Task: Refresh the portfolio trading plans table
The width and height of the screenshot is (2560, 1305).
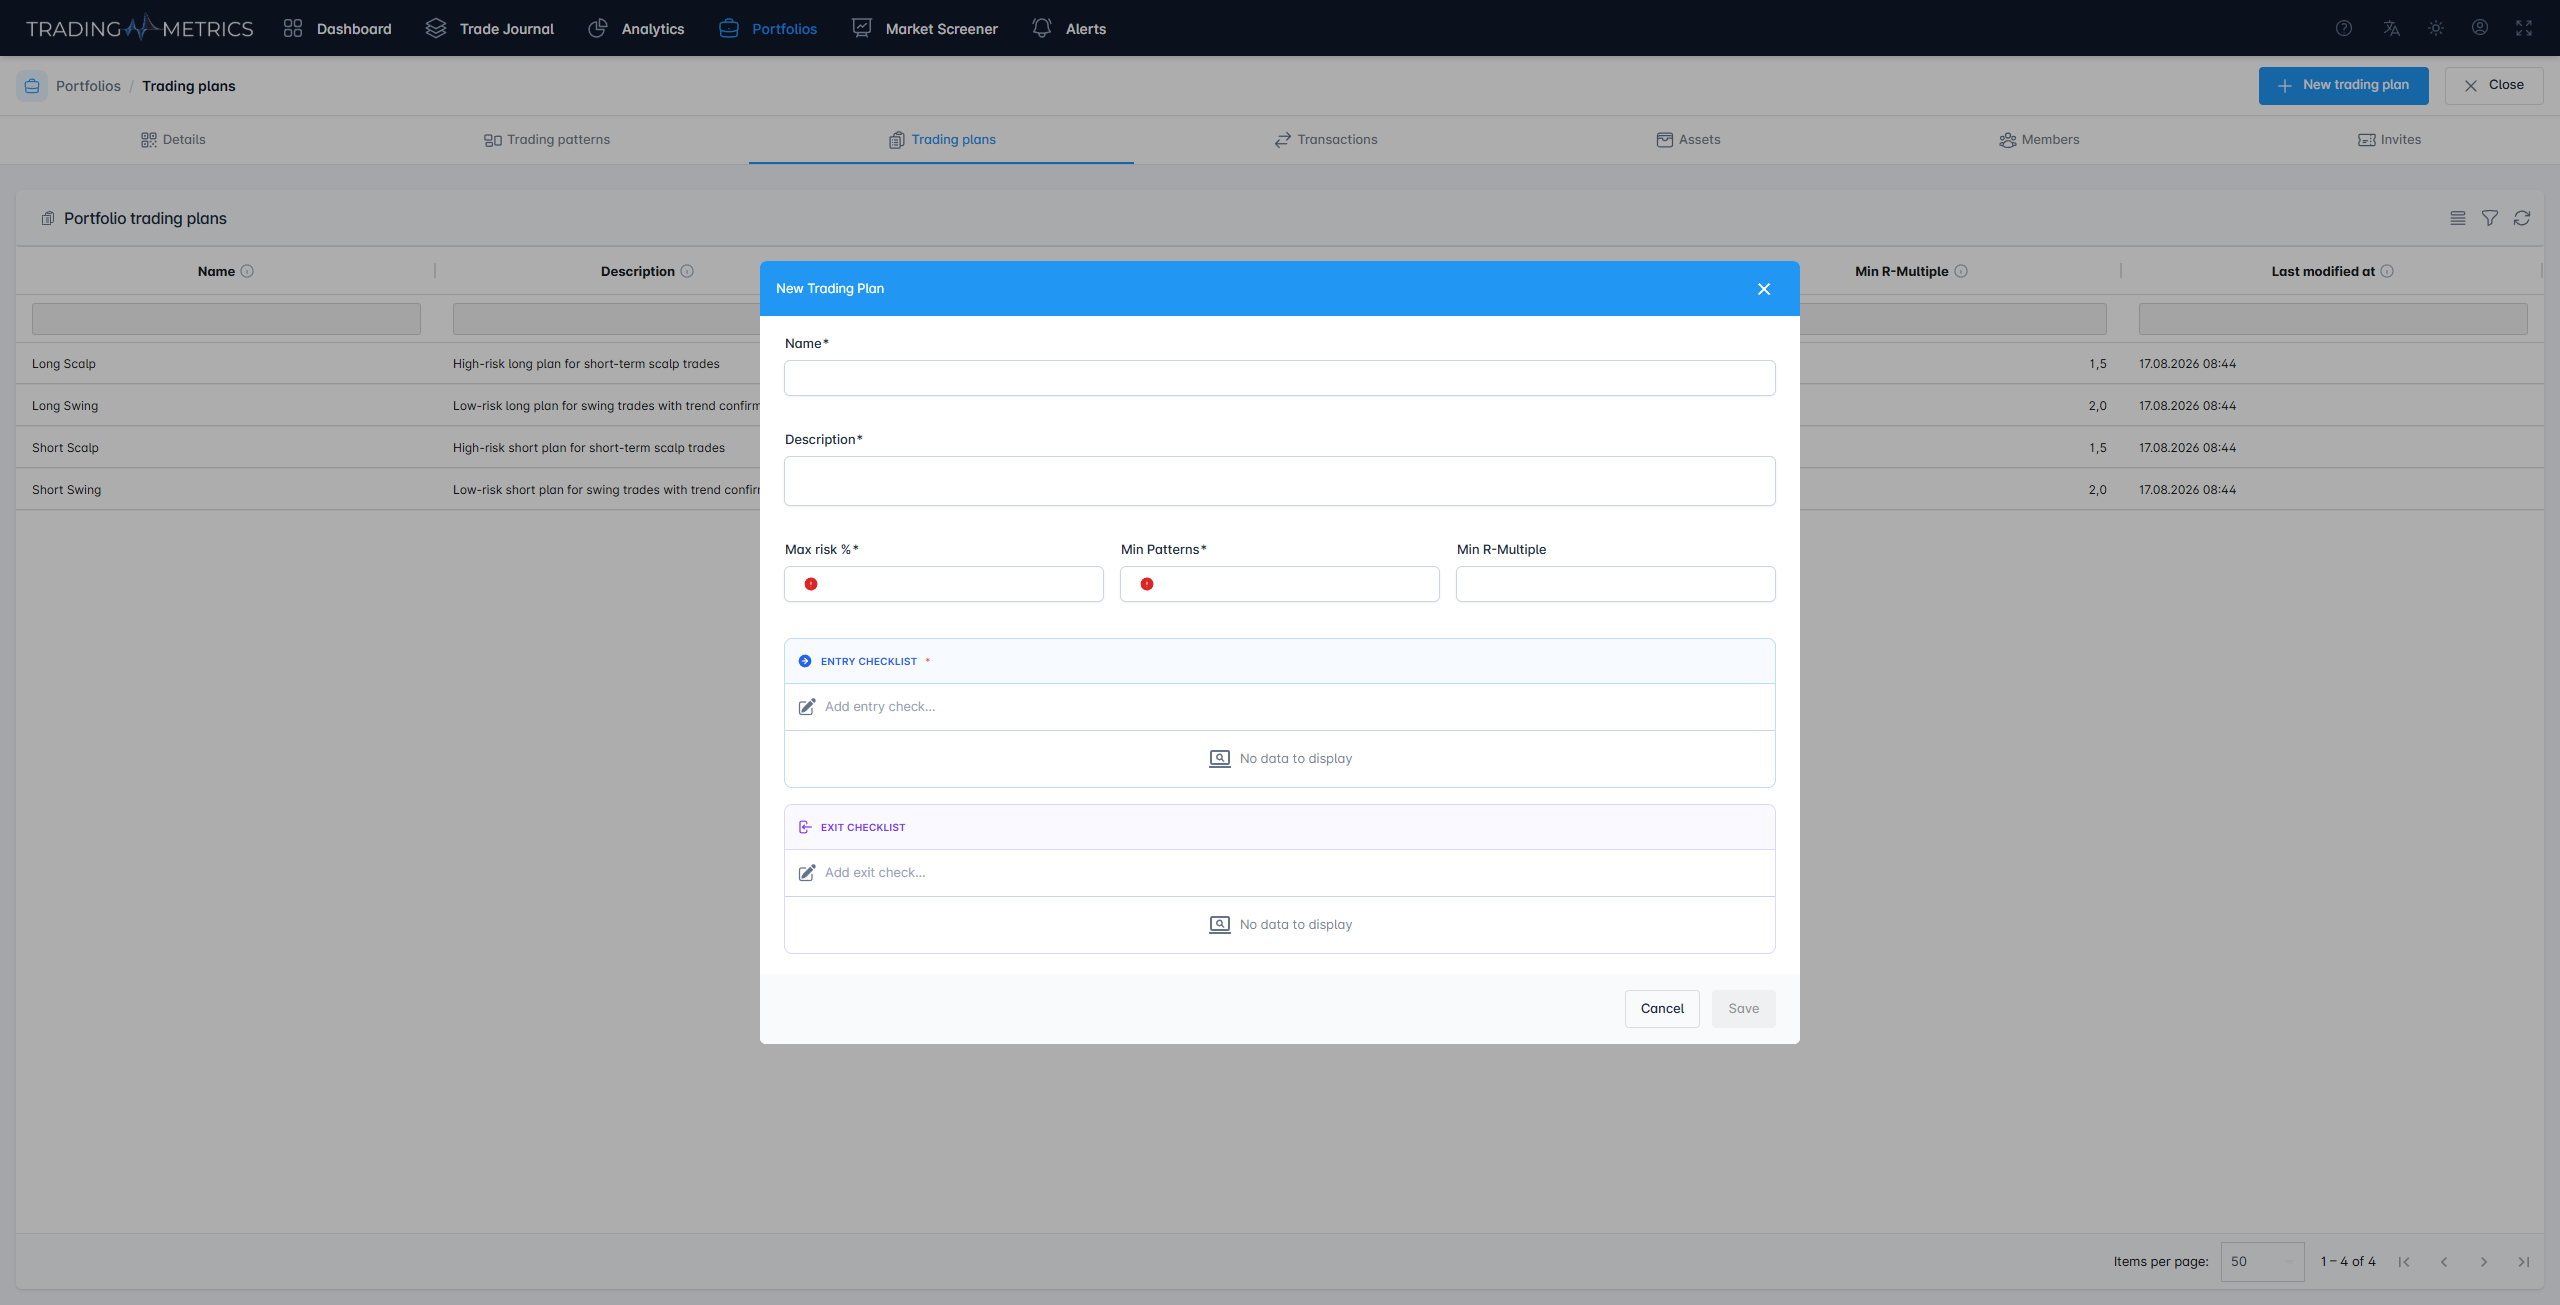Action: click(x=2522, y=218)
